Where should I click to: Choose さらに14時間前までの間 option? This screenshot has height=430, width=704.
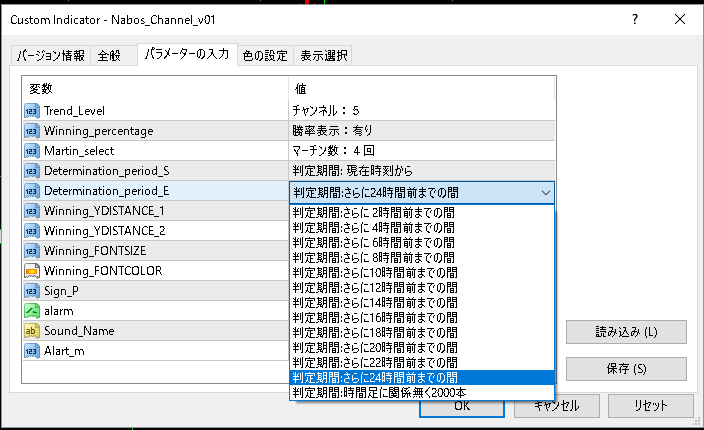pyautogui.click(x=422, y=303)
